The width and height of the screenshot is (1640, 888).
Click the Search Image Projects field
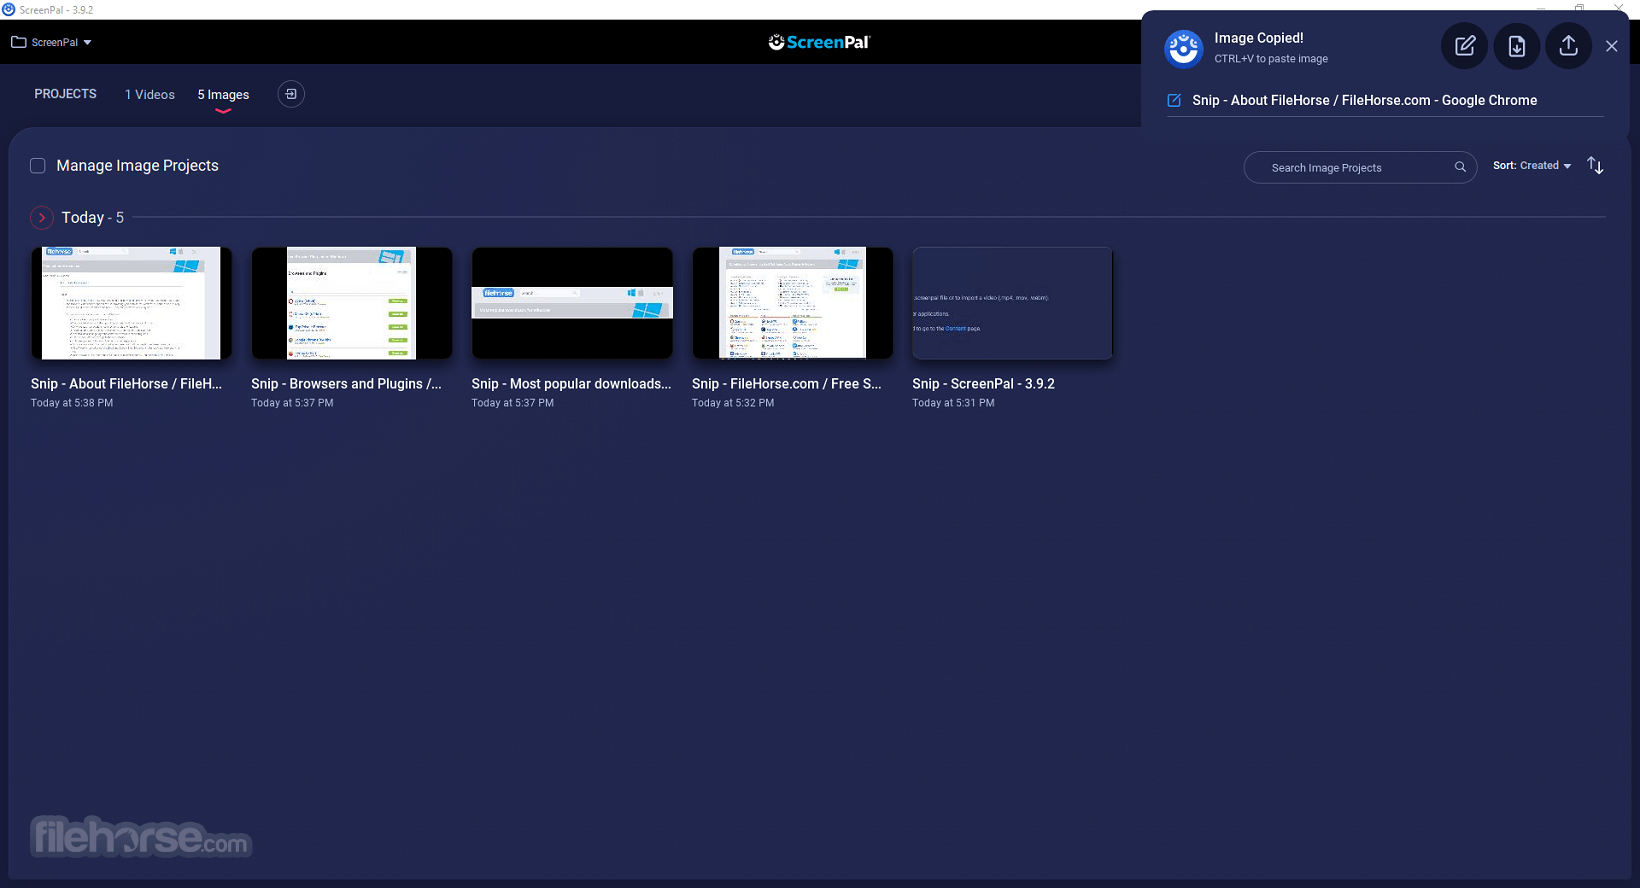(1360, 167)
